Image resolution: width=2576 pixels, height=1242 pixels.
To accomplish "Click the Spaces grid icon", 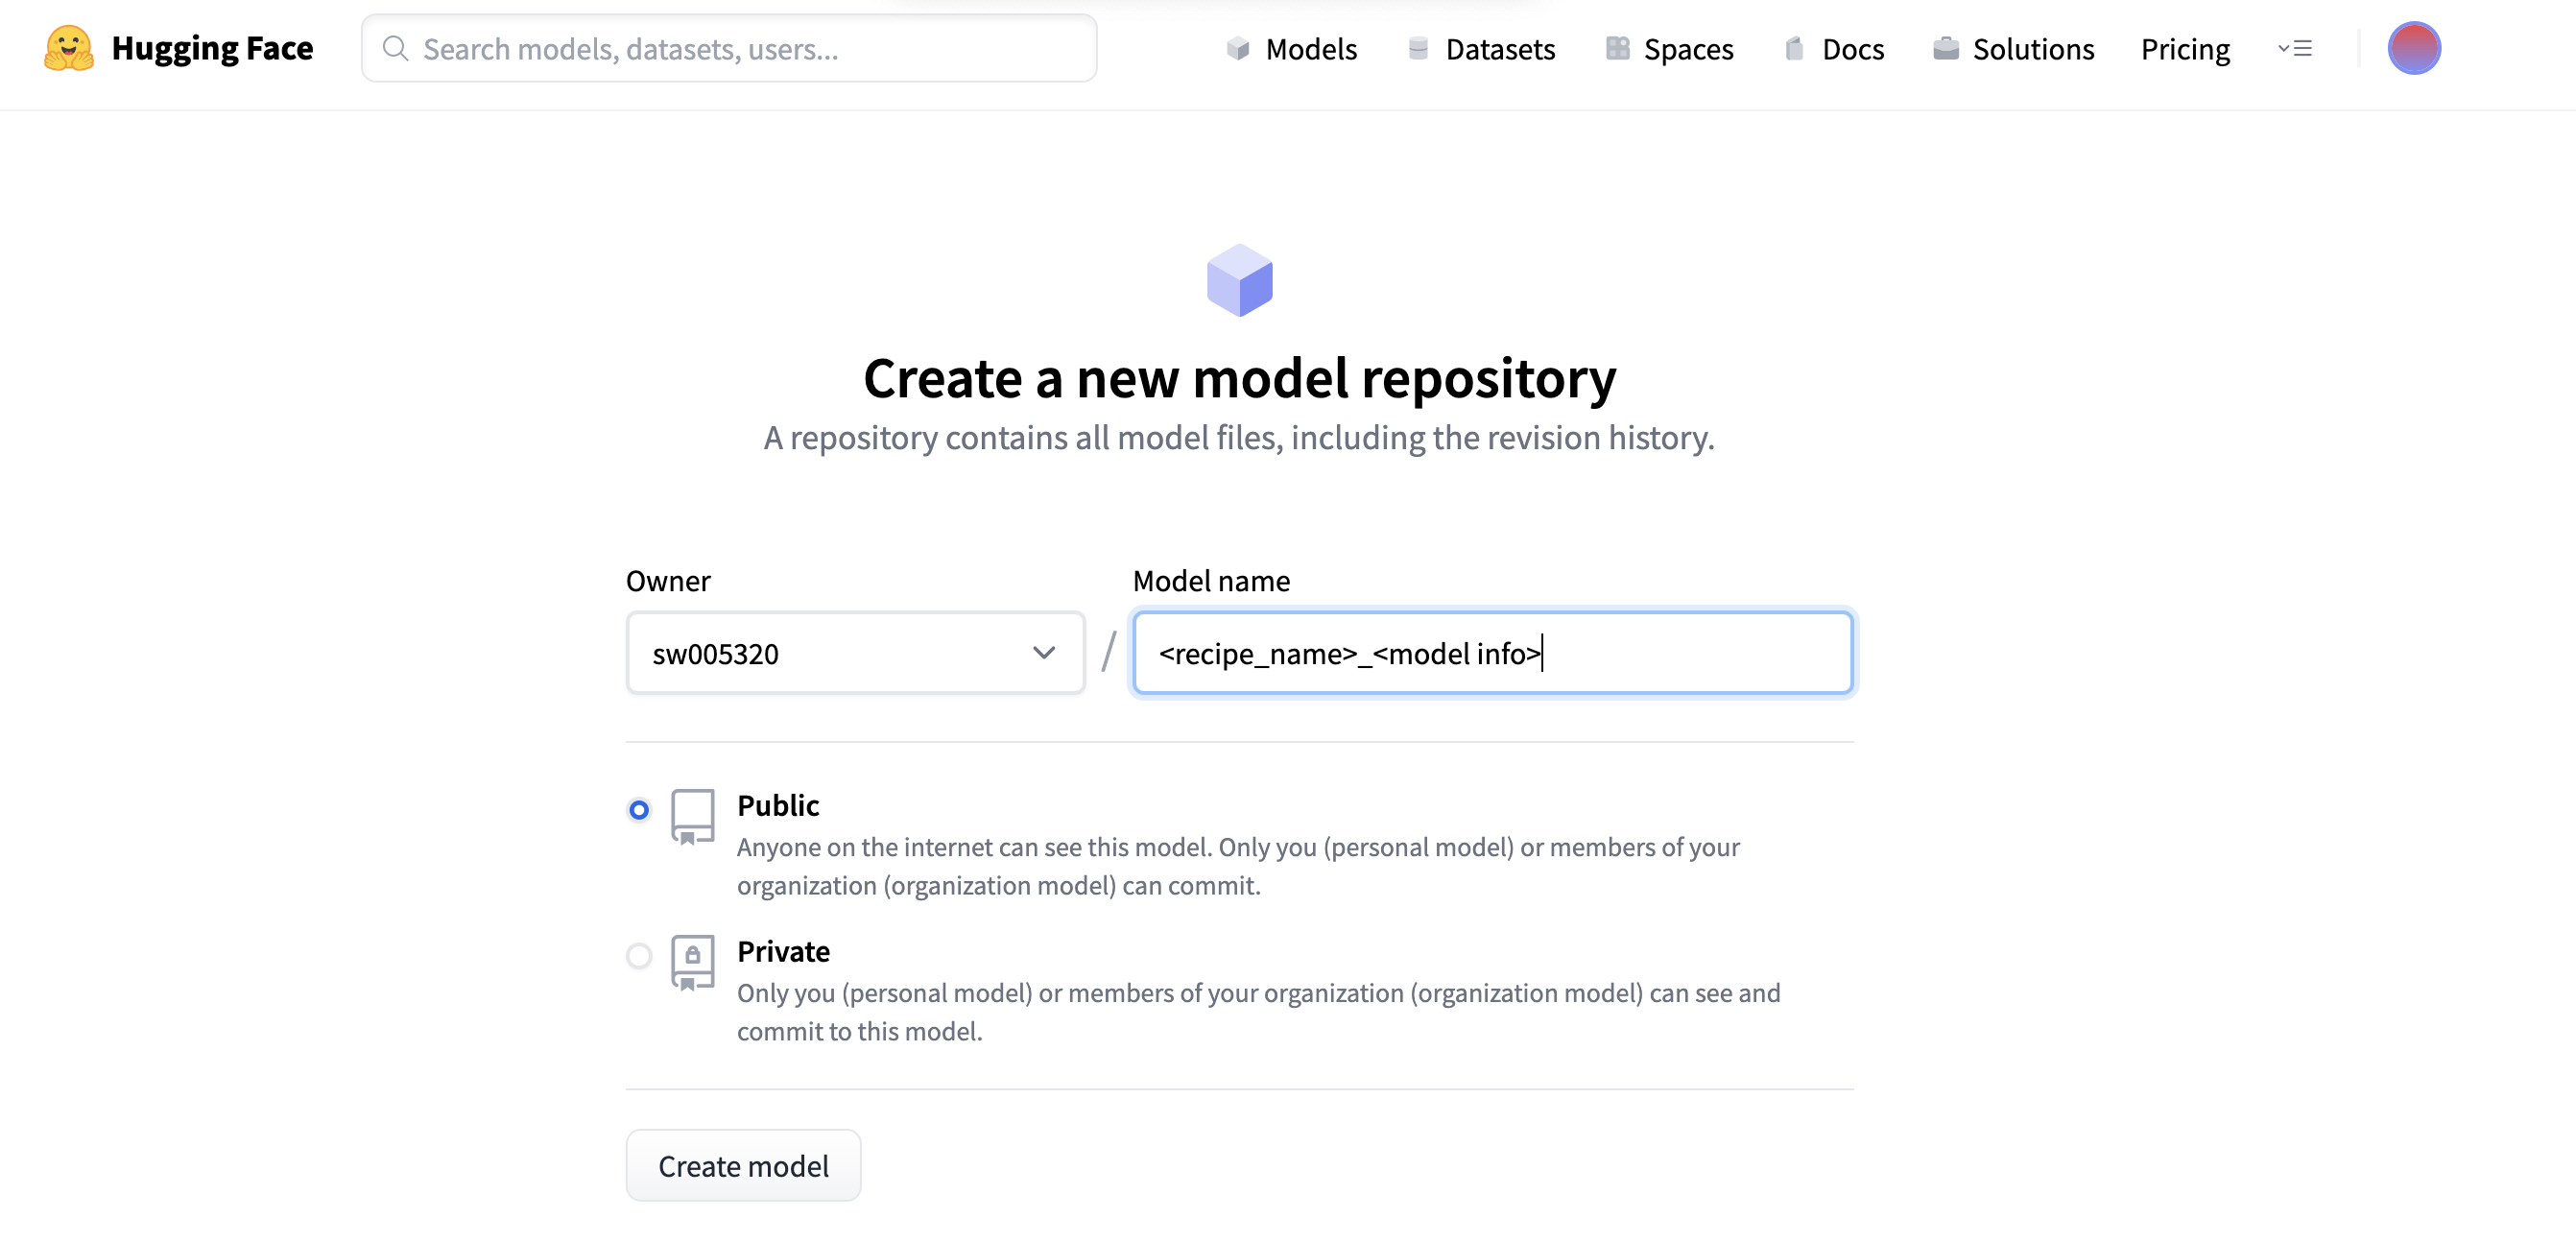I will pyautogui.click(x=1617, y=48).
